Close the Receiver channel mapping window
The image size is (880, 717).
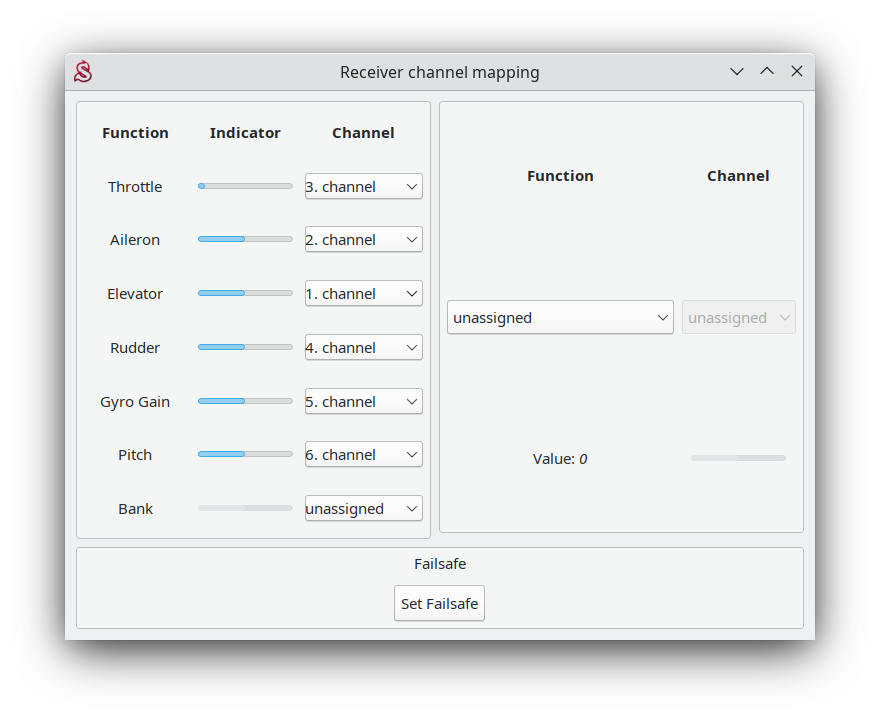pyautogui.click(x=797, y=72)
